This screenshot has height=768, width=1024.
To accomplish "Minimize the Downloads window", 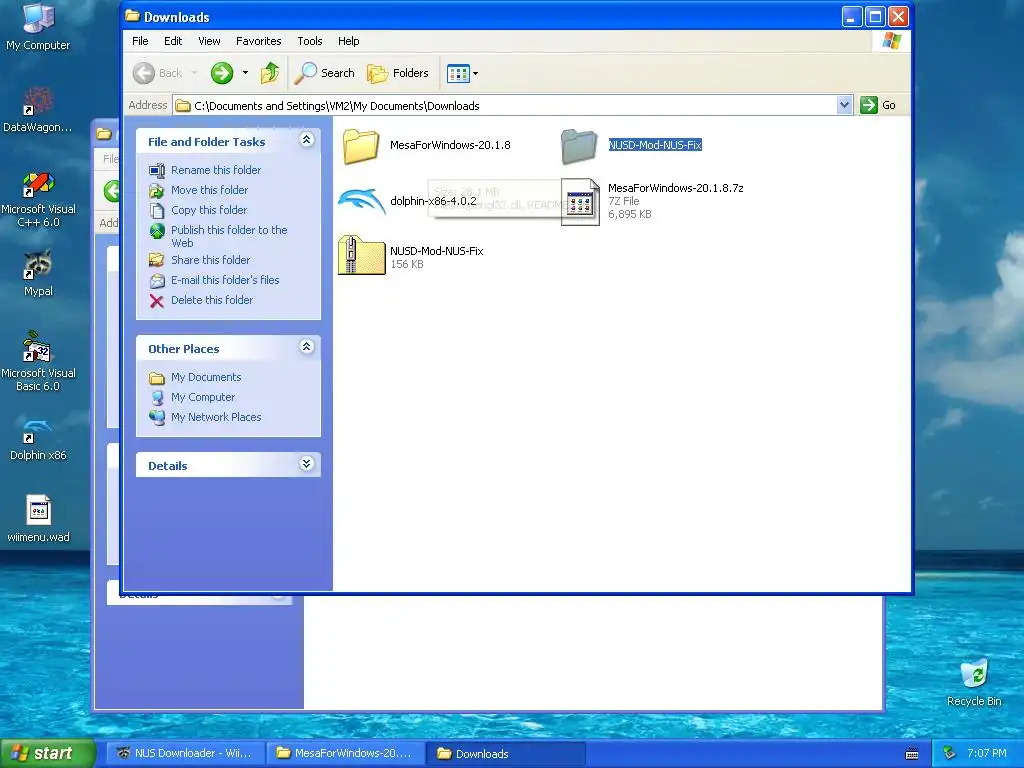I will pyautogui.click(x=852, y=16).
